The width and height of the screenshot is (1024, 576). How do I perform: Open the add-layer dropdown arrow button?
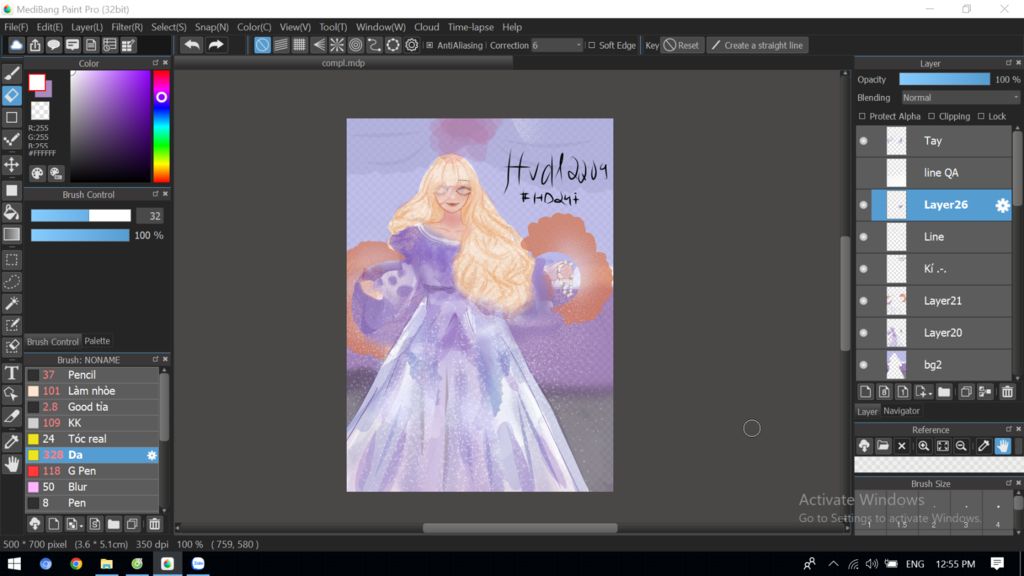click(x=923, y=392)
